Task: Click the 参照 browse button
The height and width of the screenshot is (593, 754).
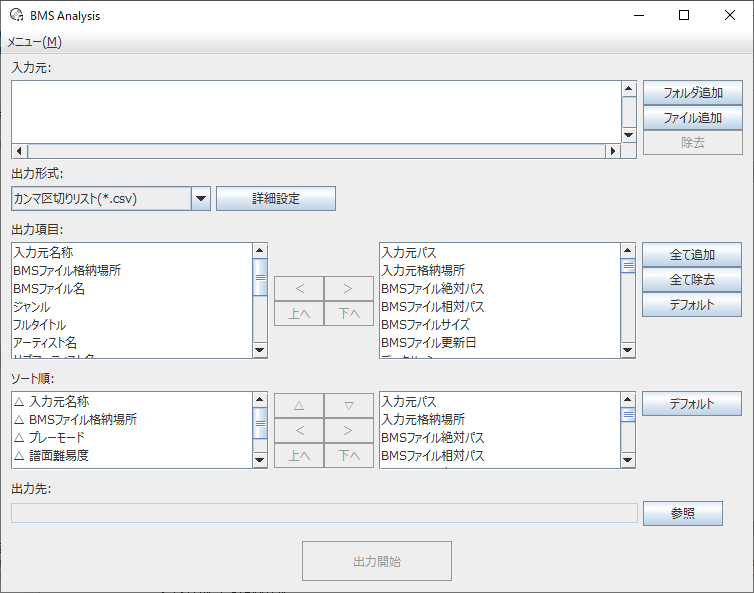Action: (x=683, y=513)
